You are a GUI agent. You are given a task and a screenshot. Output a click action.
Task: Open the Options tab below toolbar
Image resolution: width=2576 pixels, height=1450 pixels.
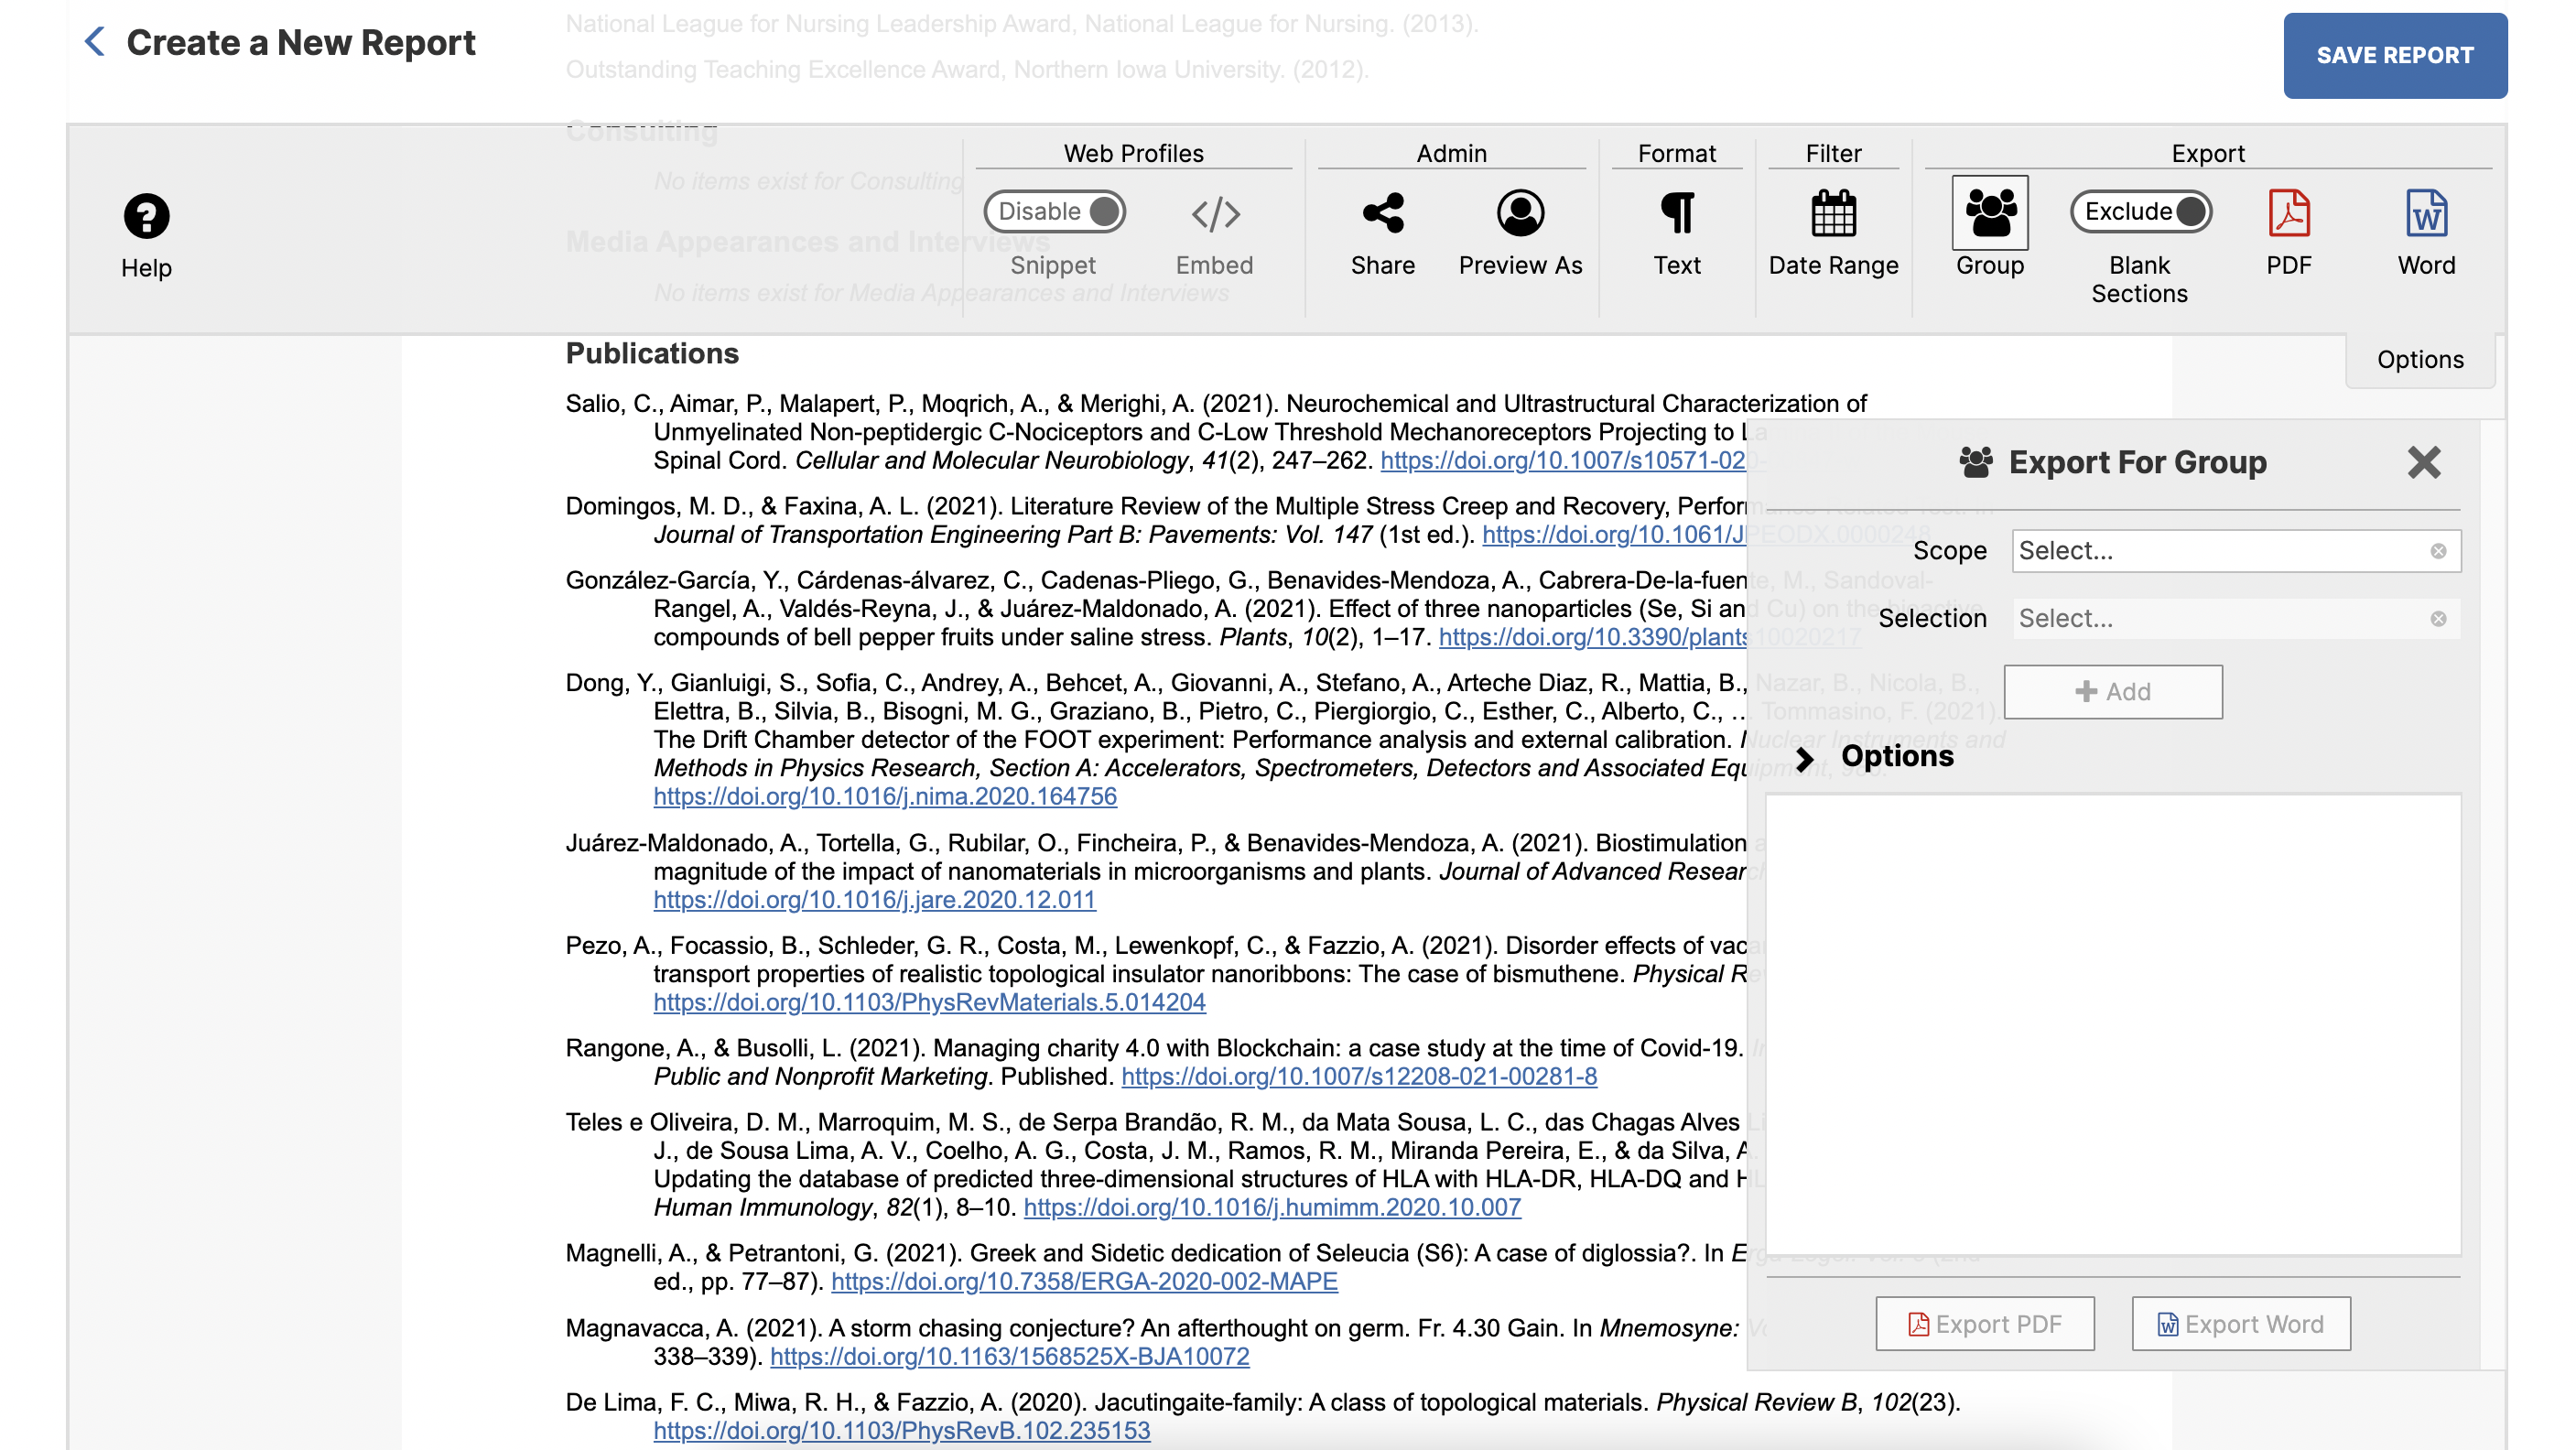point(2420,360)
